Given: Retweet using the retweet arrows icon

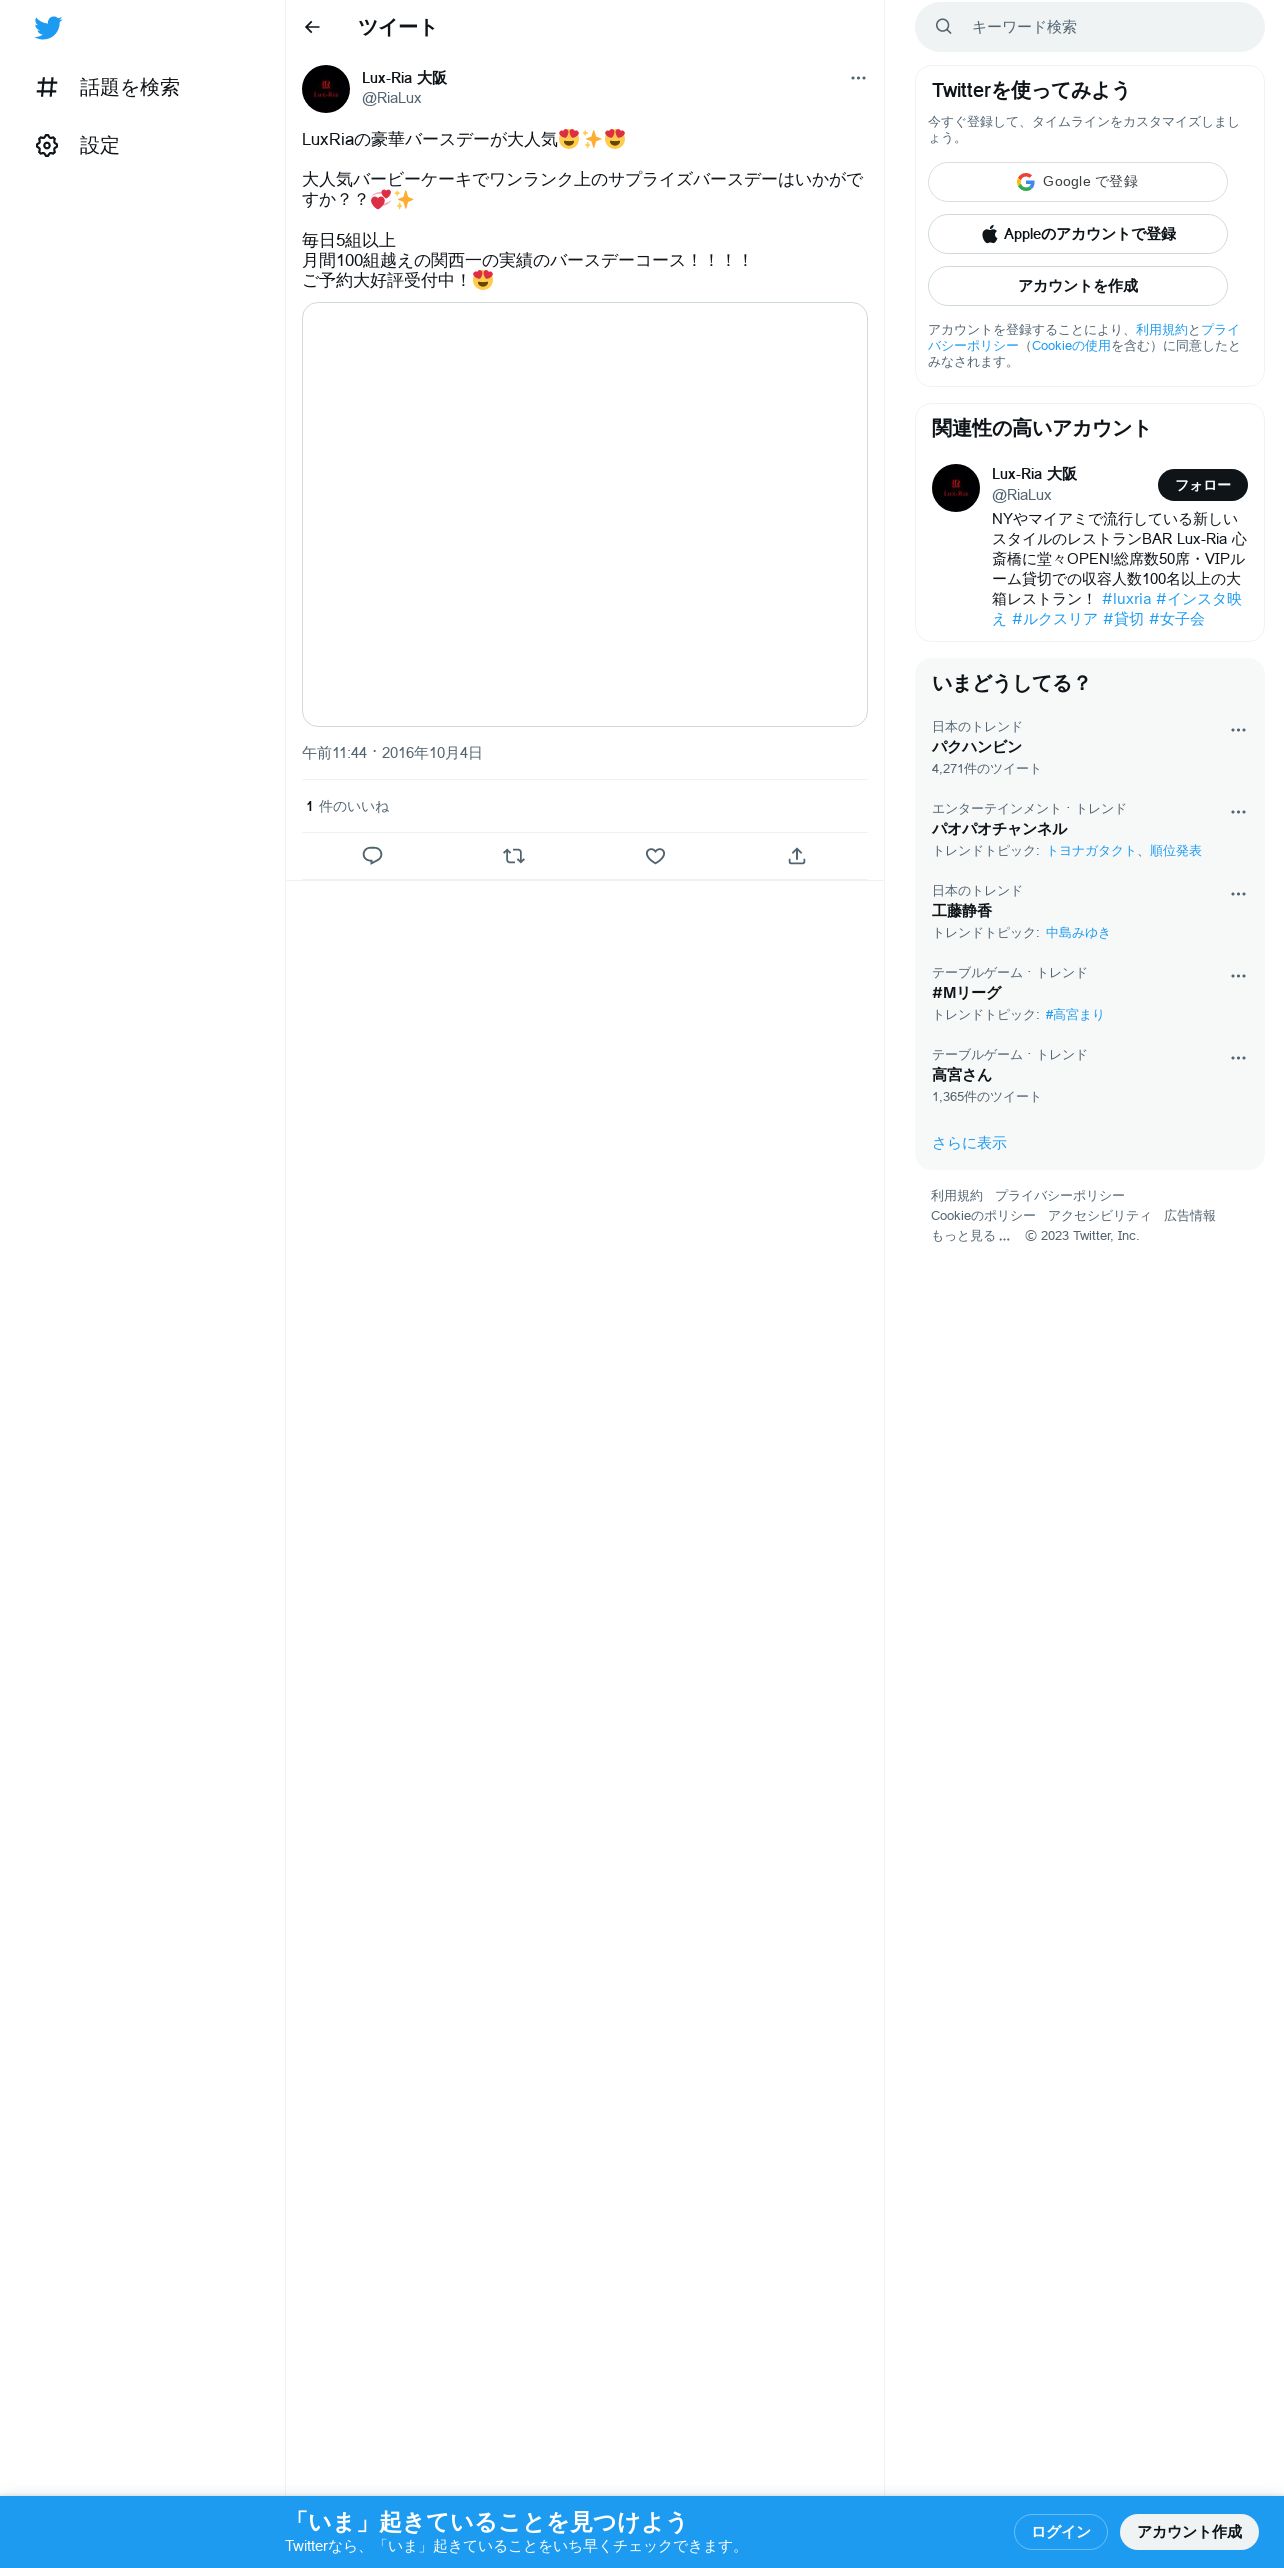Looking at the screenshot, I should coord(514,856).
